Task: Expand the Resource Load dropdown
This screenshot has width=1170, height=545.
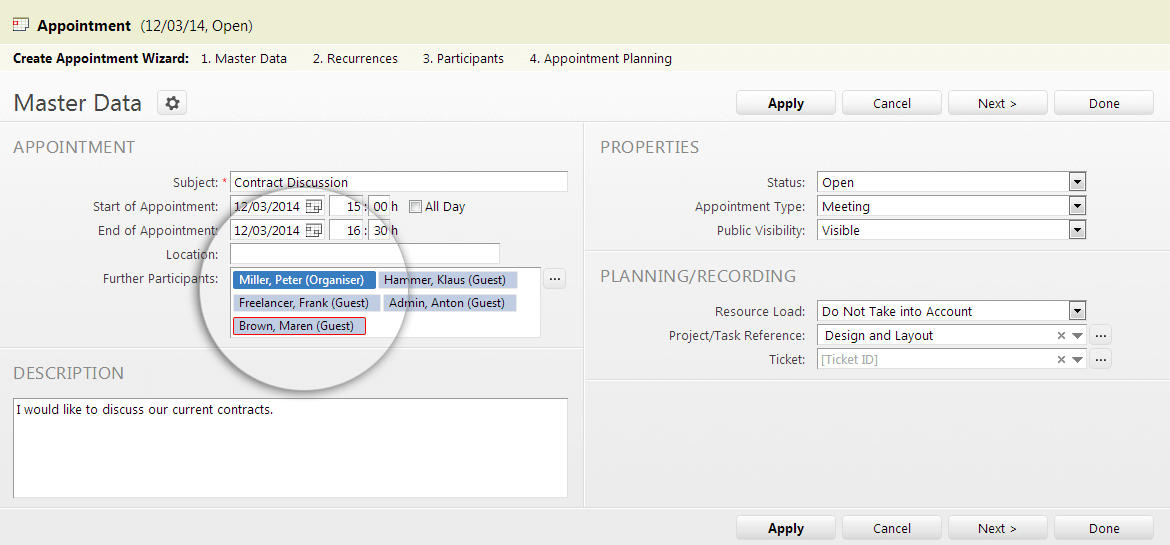Action: (x=1077, y=311)
